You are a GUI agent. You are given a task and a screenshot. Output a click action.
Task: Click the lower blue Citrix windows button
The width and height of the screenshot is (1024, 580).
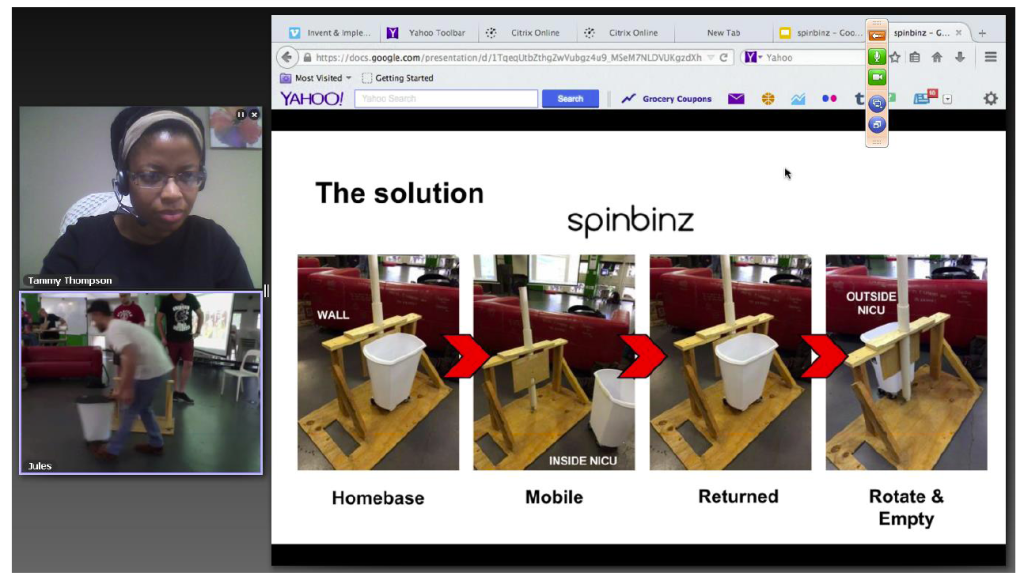coord(877,124)
